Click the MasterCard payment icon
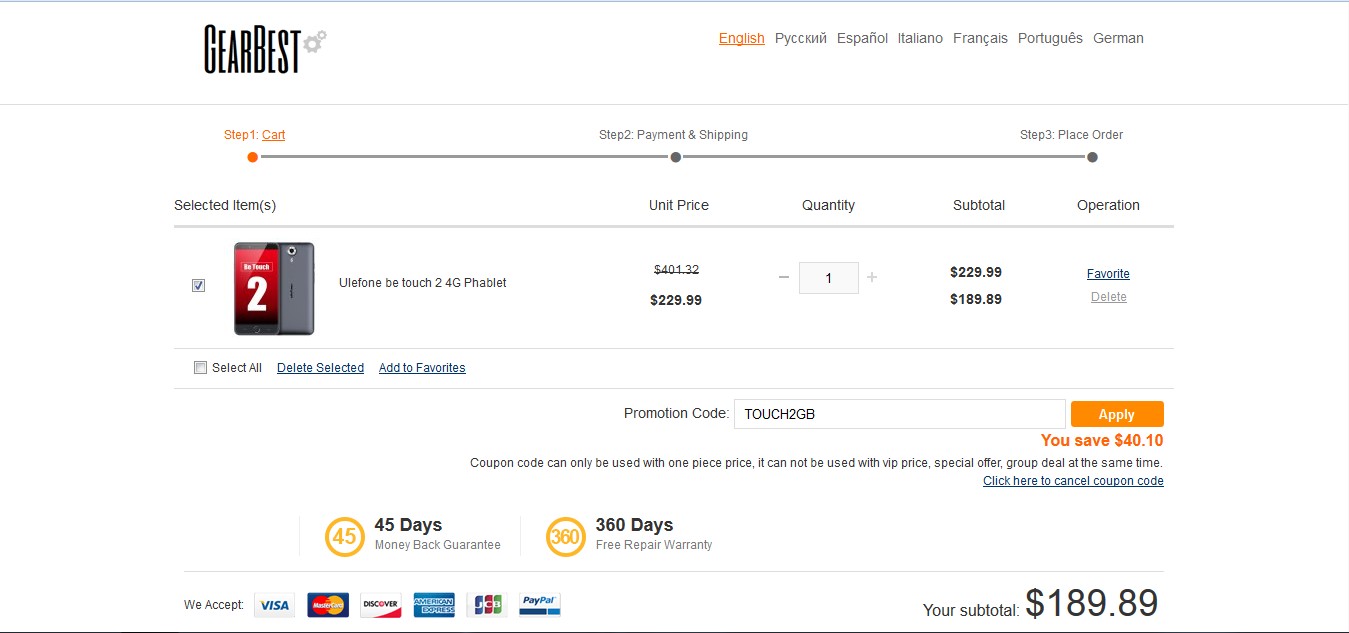The height and width of the screenshot is (633, 1349). pyautogui.click(x=327, y=605)
